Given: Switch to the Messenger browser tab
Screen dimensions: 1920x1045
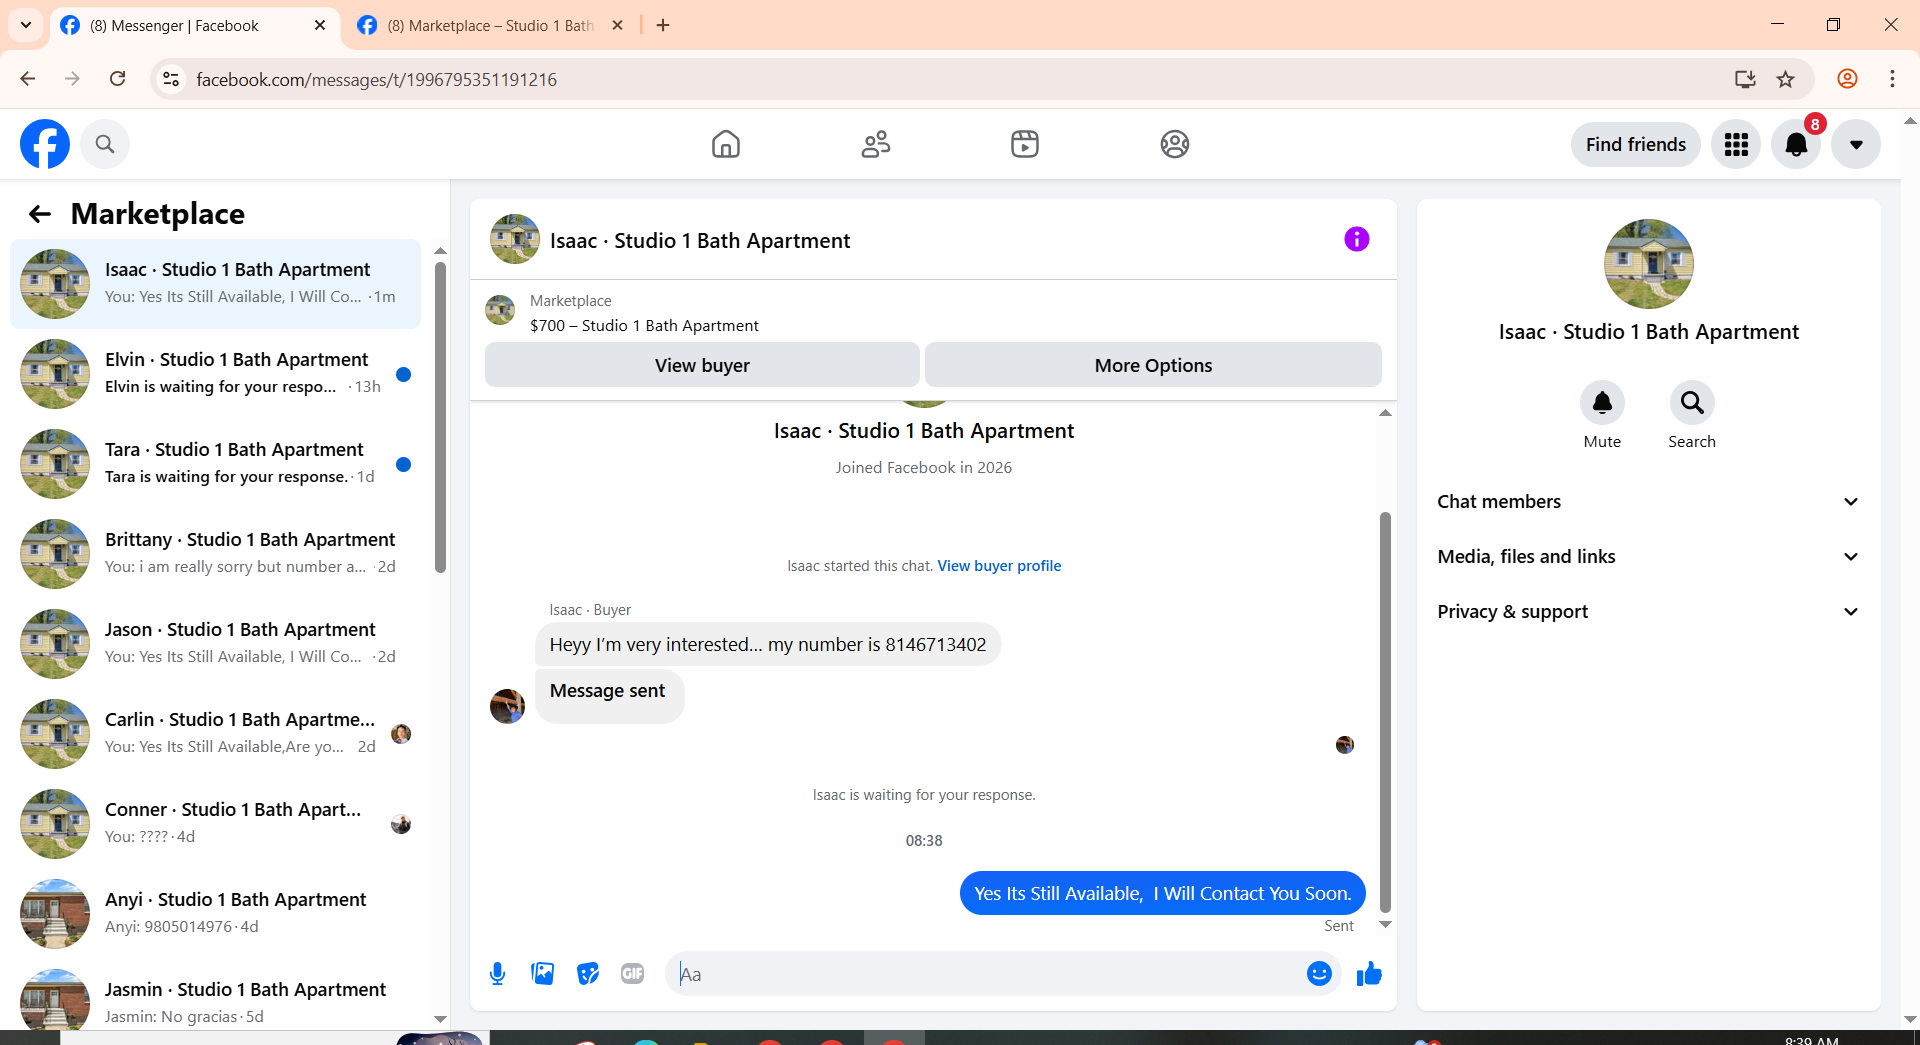Looking at the screenshot, I should pos(190,25).
